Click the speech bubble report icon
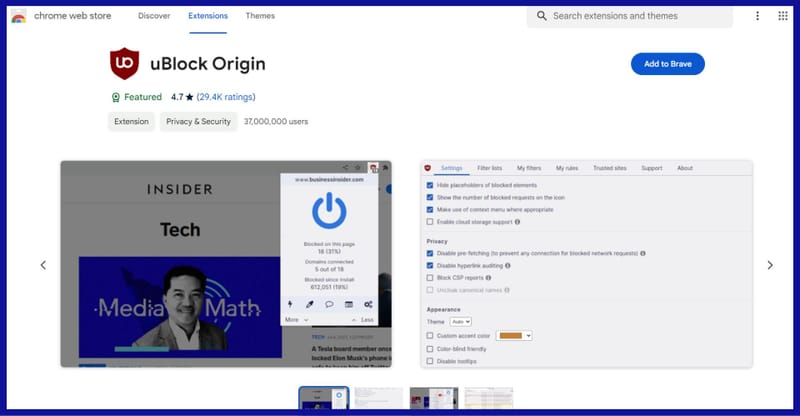Image resolution: width=800 pixels, height=416 pixels. click(x=329, y=304)
